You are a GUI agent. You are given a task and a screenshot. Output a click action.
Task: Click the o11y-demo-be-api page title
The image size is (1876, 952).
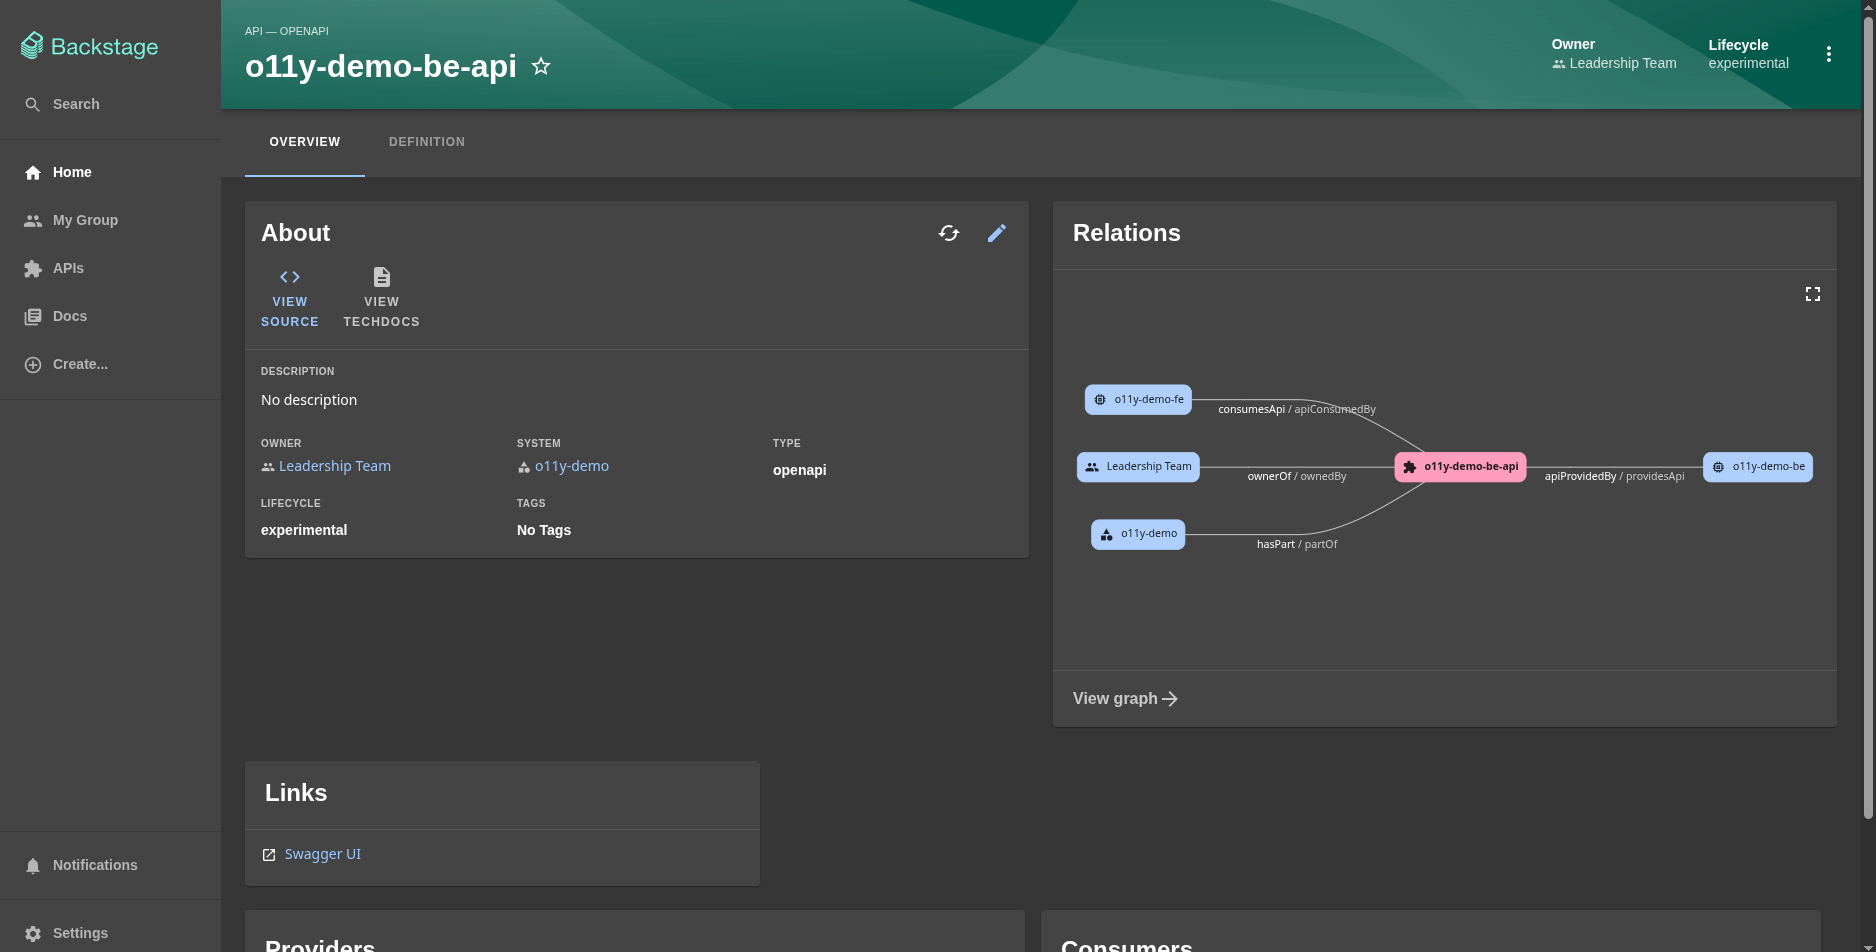(x=381, y=66)
